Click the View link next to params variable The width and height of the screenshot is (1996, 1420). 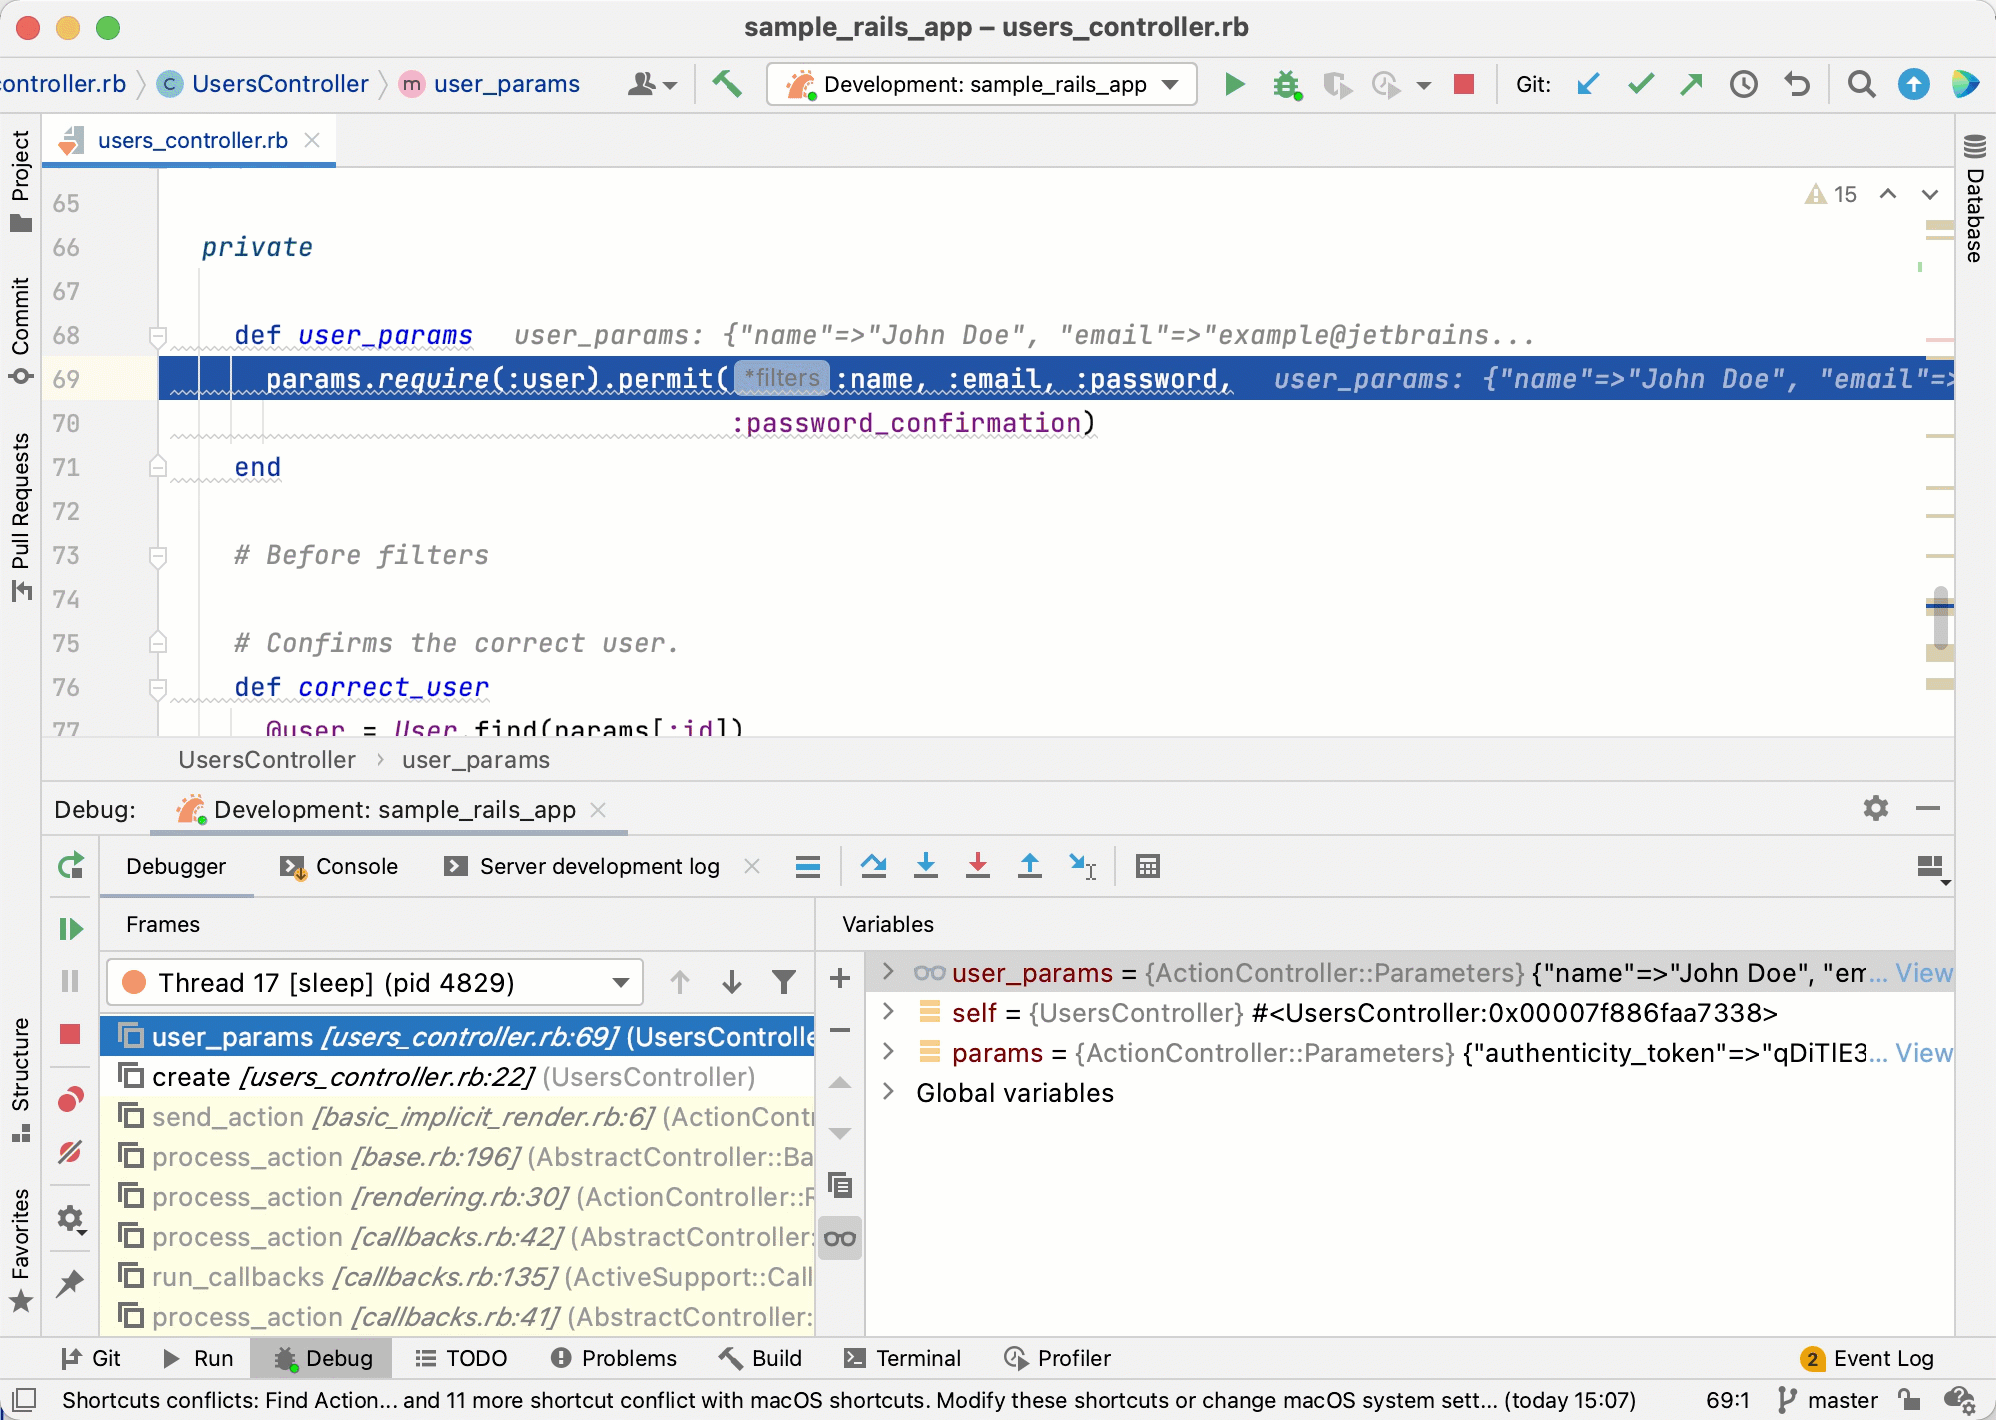(1923, 1053)
